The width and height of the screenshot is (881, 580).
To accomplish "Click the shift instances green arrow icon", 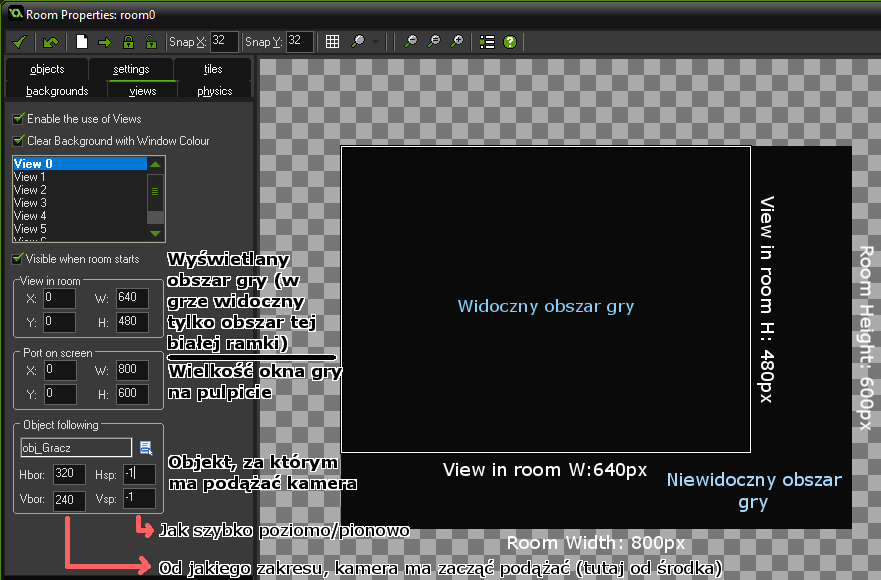I will tap(104, 42).
